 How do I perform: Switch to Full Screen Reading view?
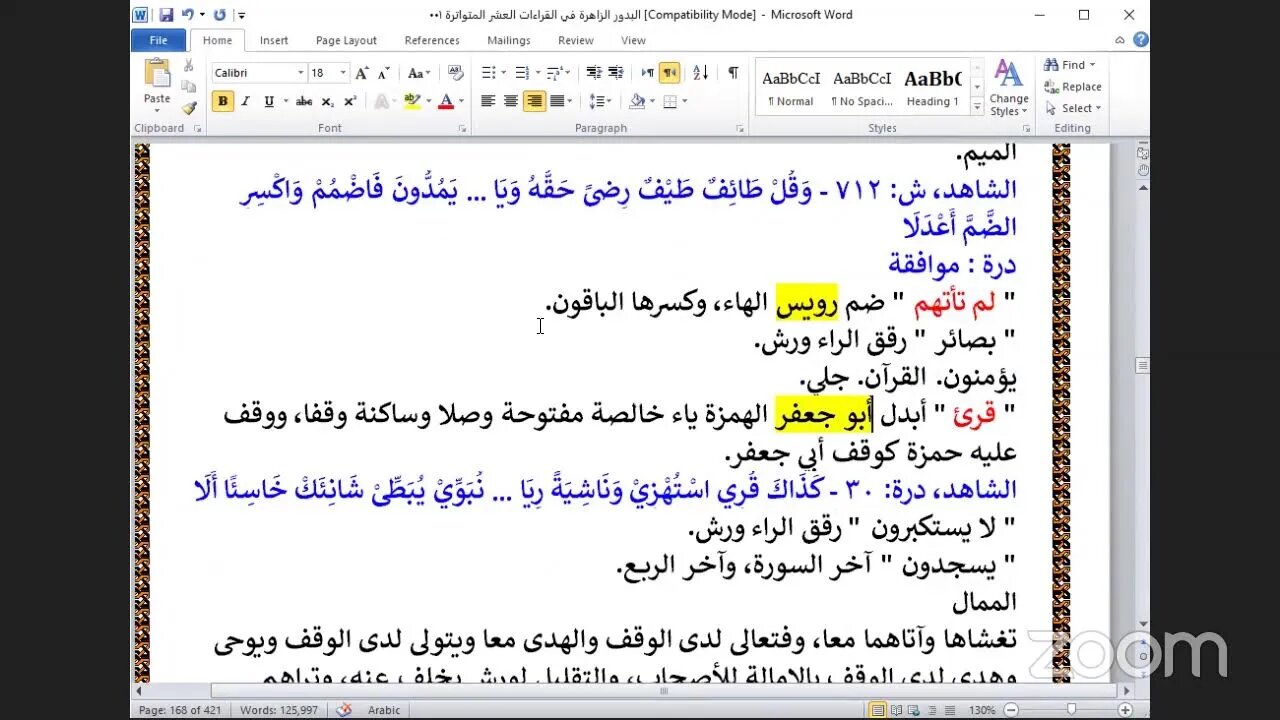coord(898,710)
